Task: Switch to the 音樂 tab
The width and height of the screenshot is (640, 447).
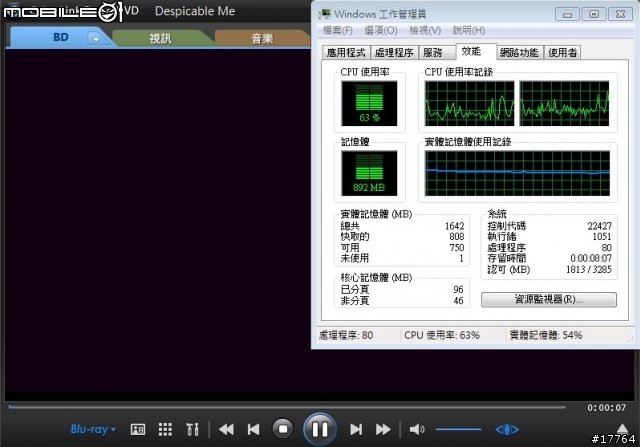Action: click(x=262, y=39)
